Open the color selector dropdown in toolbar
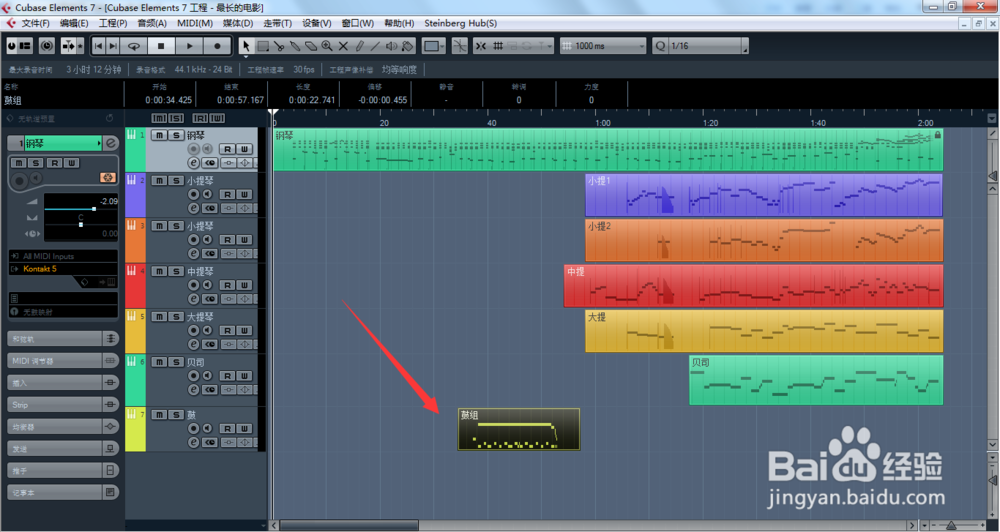1000x532 pixels. pos(434,46)
